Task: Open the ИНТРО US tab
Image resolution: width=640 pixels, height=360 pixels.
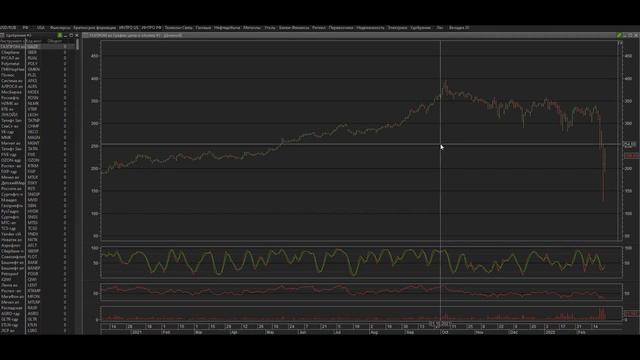Action: (129, 28)
